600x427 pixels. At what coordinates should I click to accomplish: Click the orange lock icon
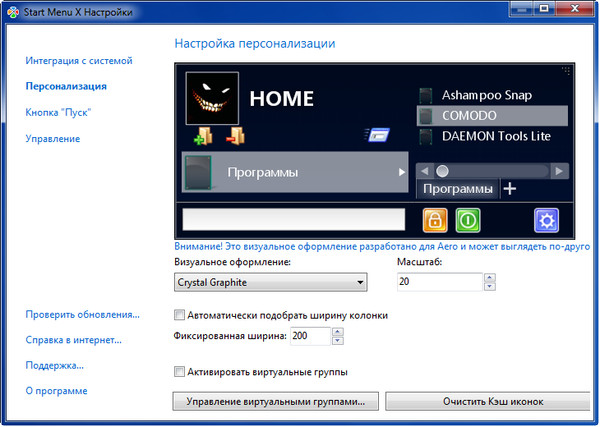tap(434, 220)
